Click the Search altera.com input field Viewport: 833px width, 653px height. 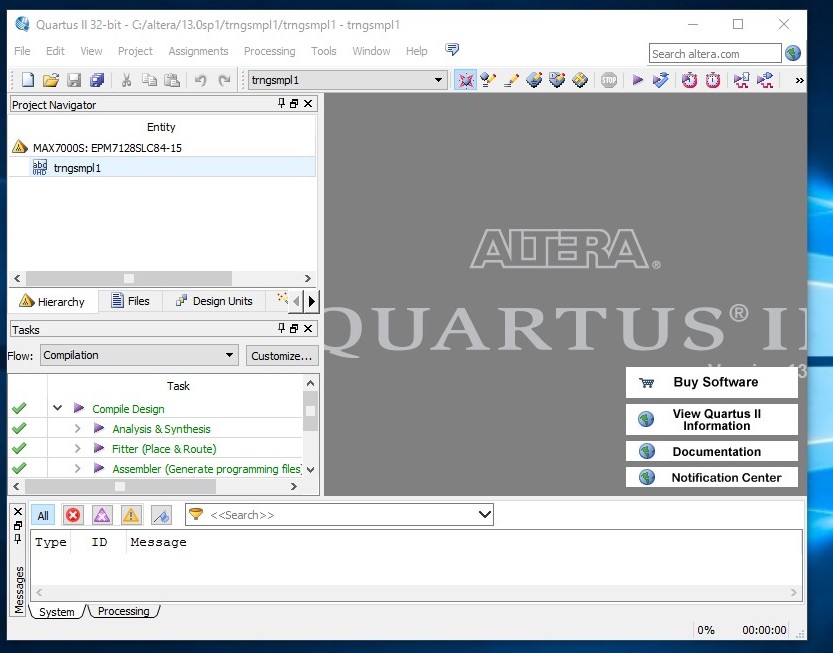tap(715, 54)
